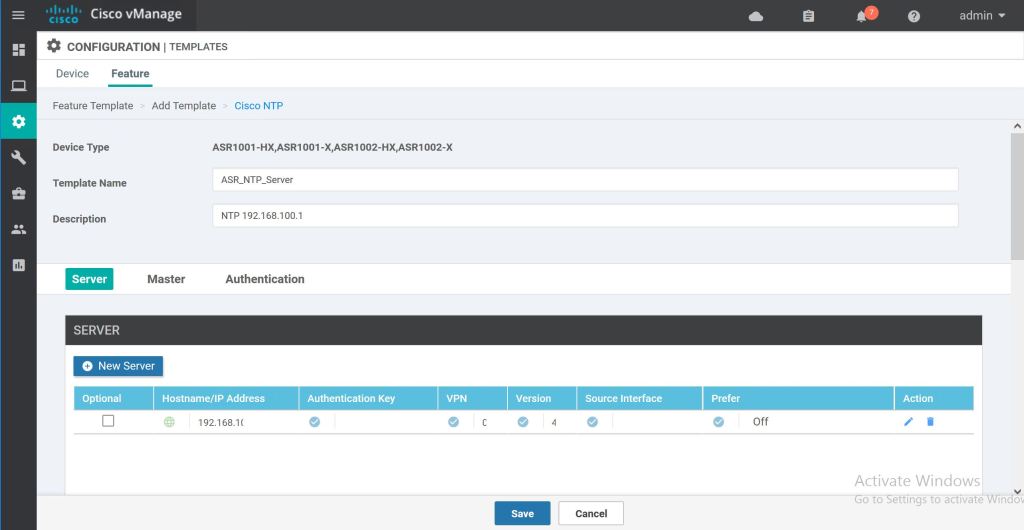Open the Monitor sidebar icon
1024x530 pixels.
(x=18, y=86)
